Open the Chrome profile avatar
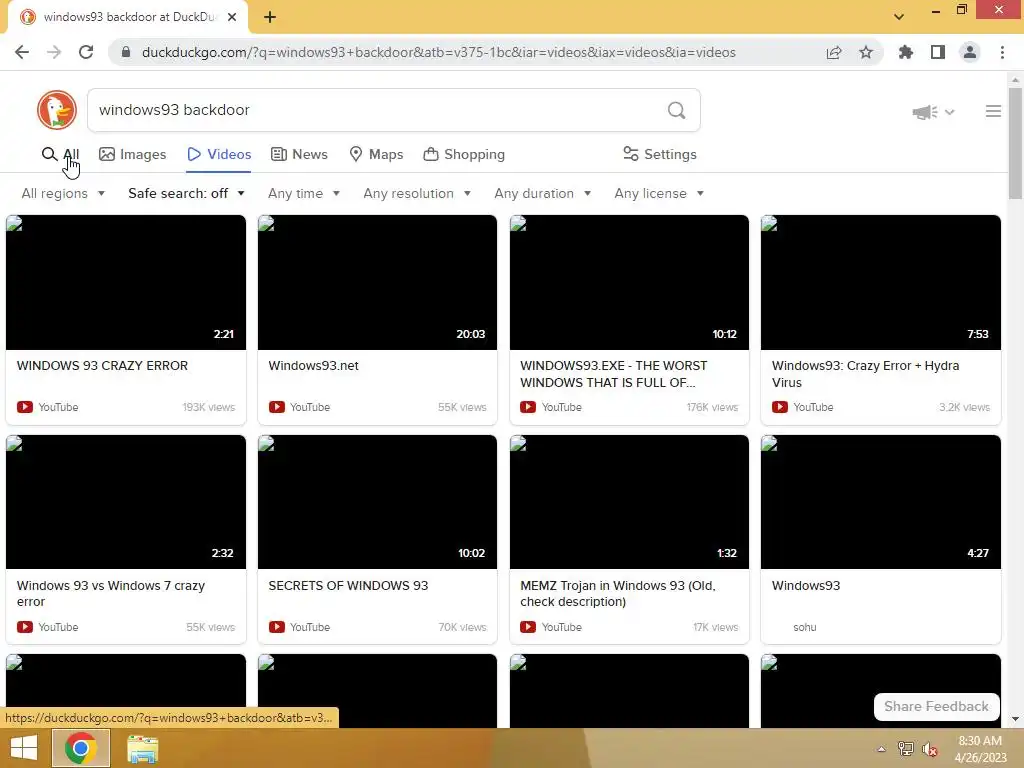 pyautogui.click(x=970, y=52)
